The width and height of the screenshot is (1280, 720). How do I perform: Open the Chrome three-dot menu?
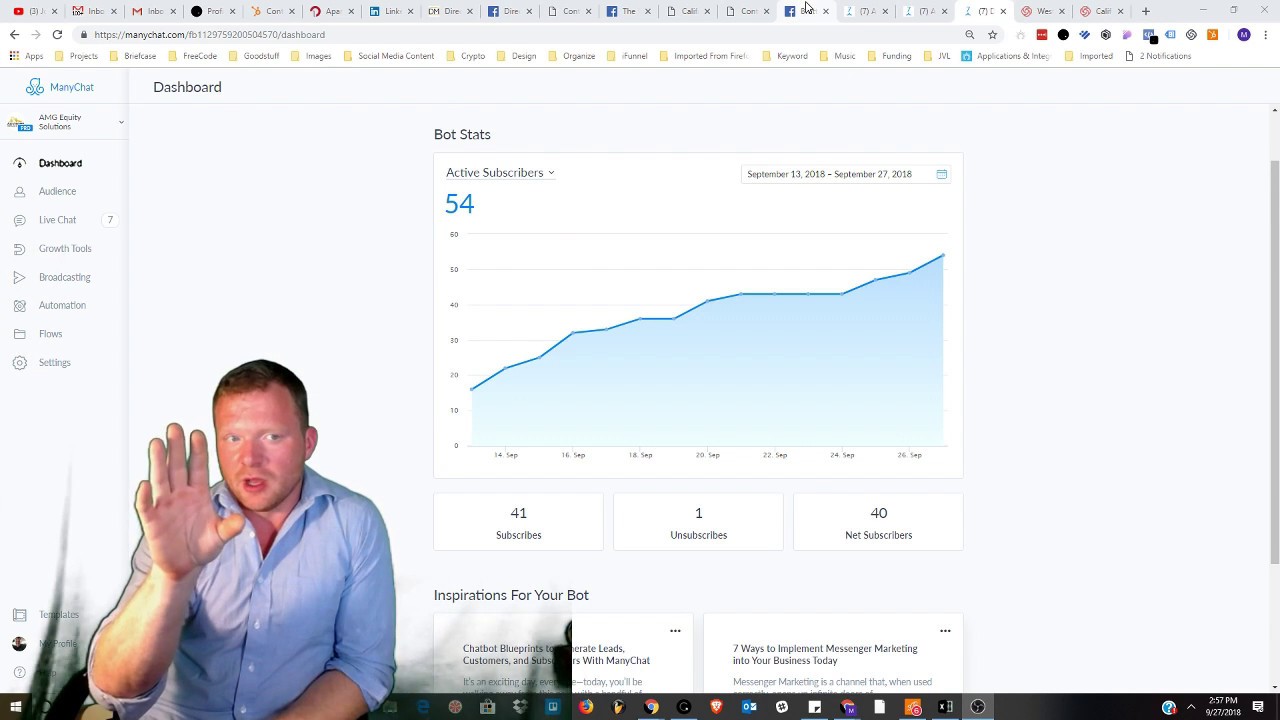(1266, 34)
